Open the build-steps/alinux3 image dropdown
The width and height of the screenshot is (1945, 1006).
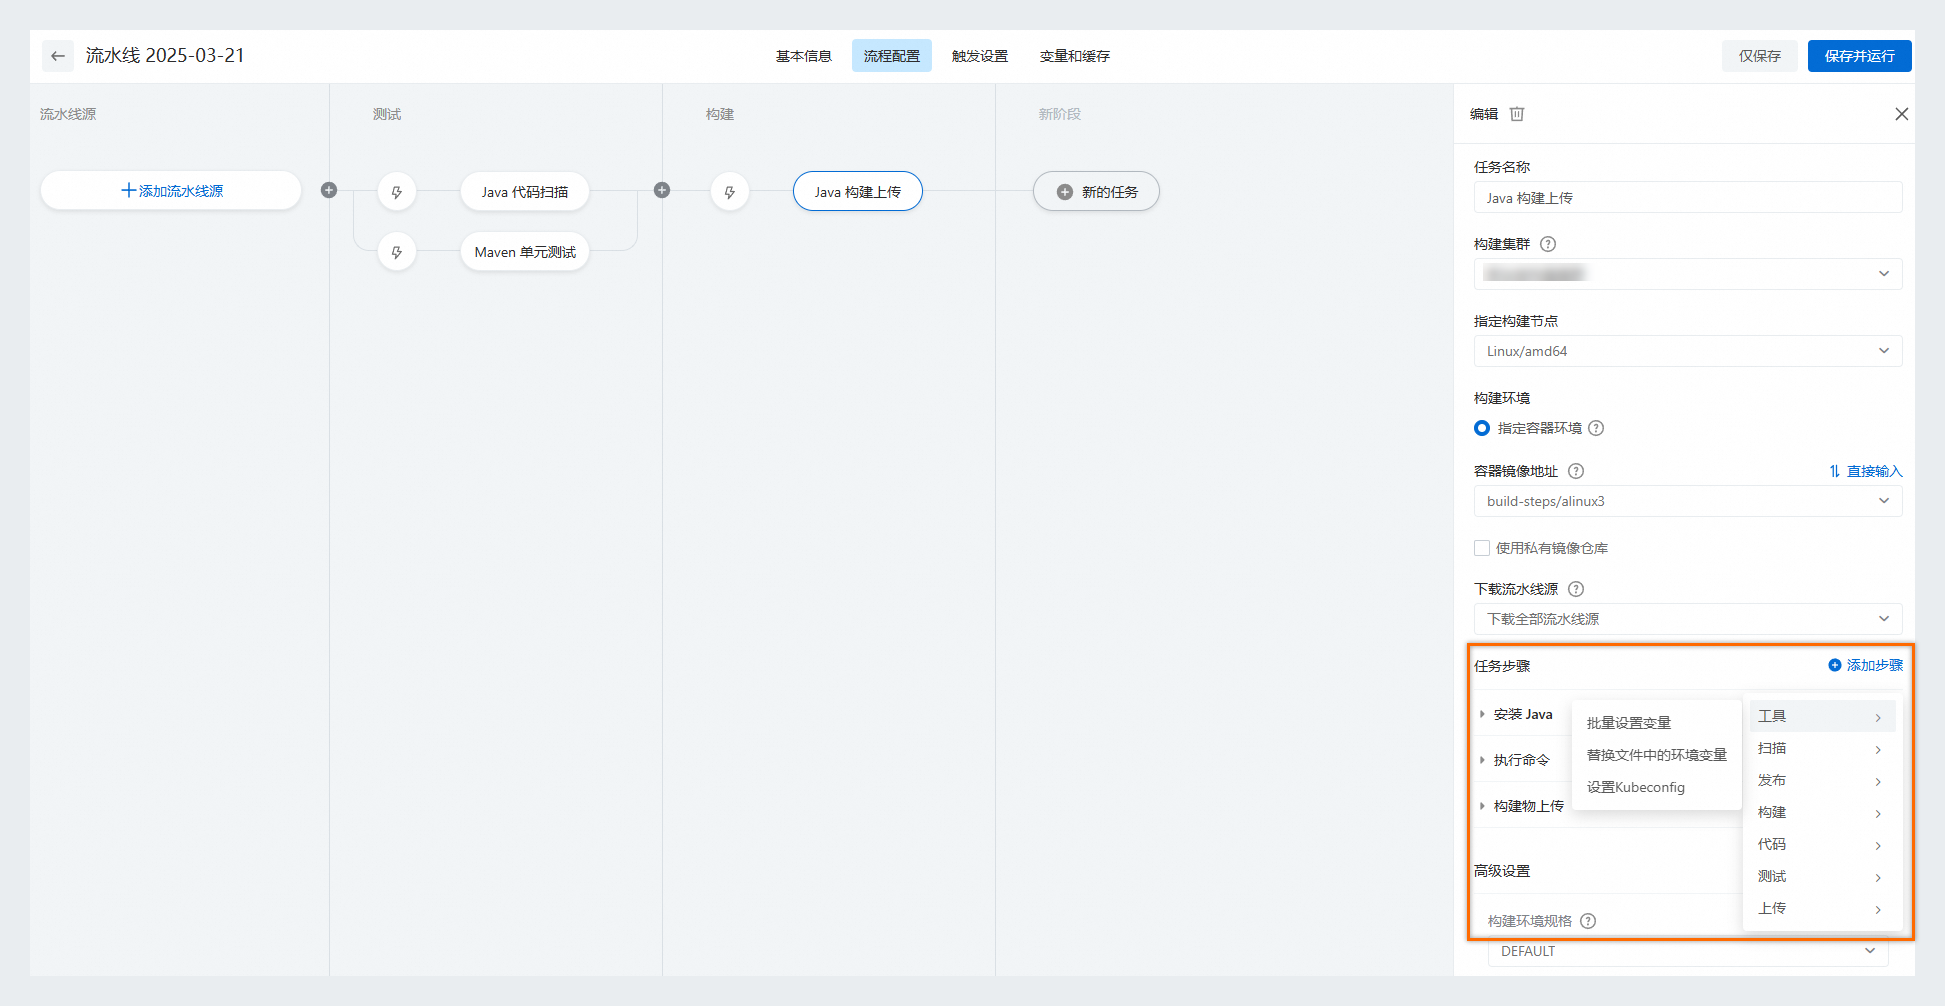pyautogui.click(x=1688, y=501)
